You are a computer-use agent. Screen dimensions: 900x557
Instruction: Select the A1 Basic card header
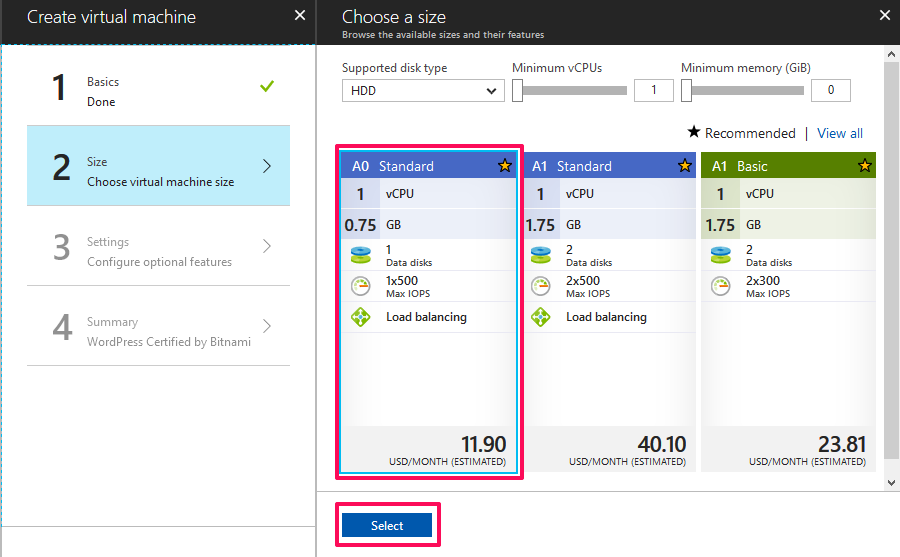click(788, 166)
